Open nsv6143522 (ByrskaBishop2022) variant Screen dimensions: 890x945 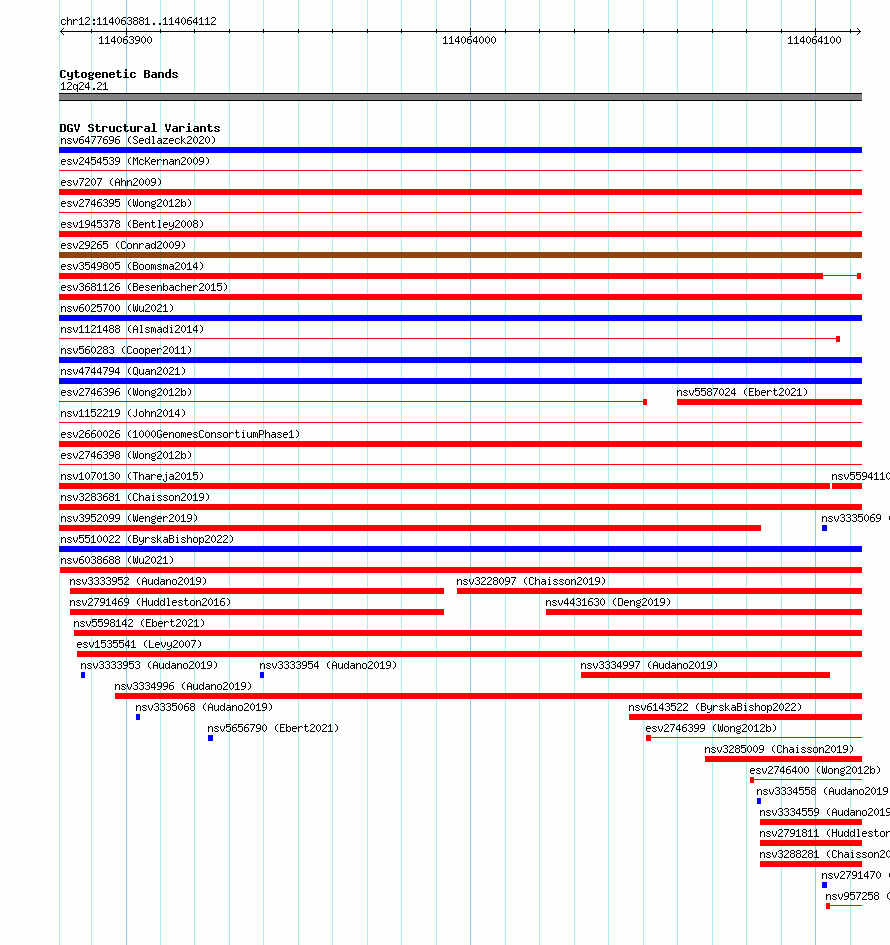715,708
